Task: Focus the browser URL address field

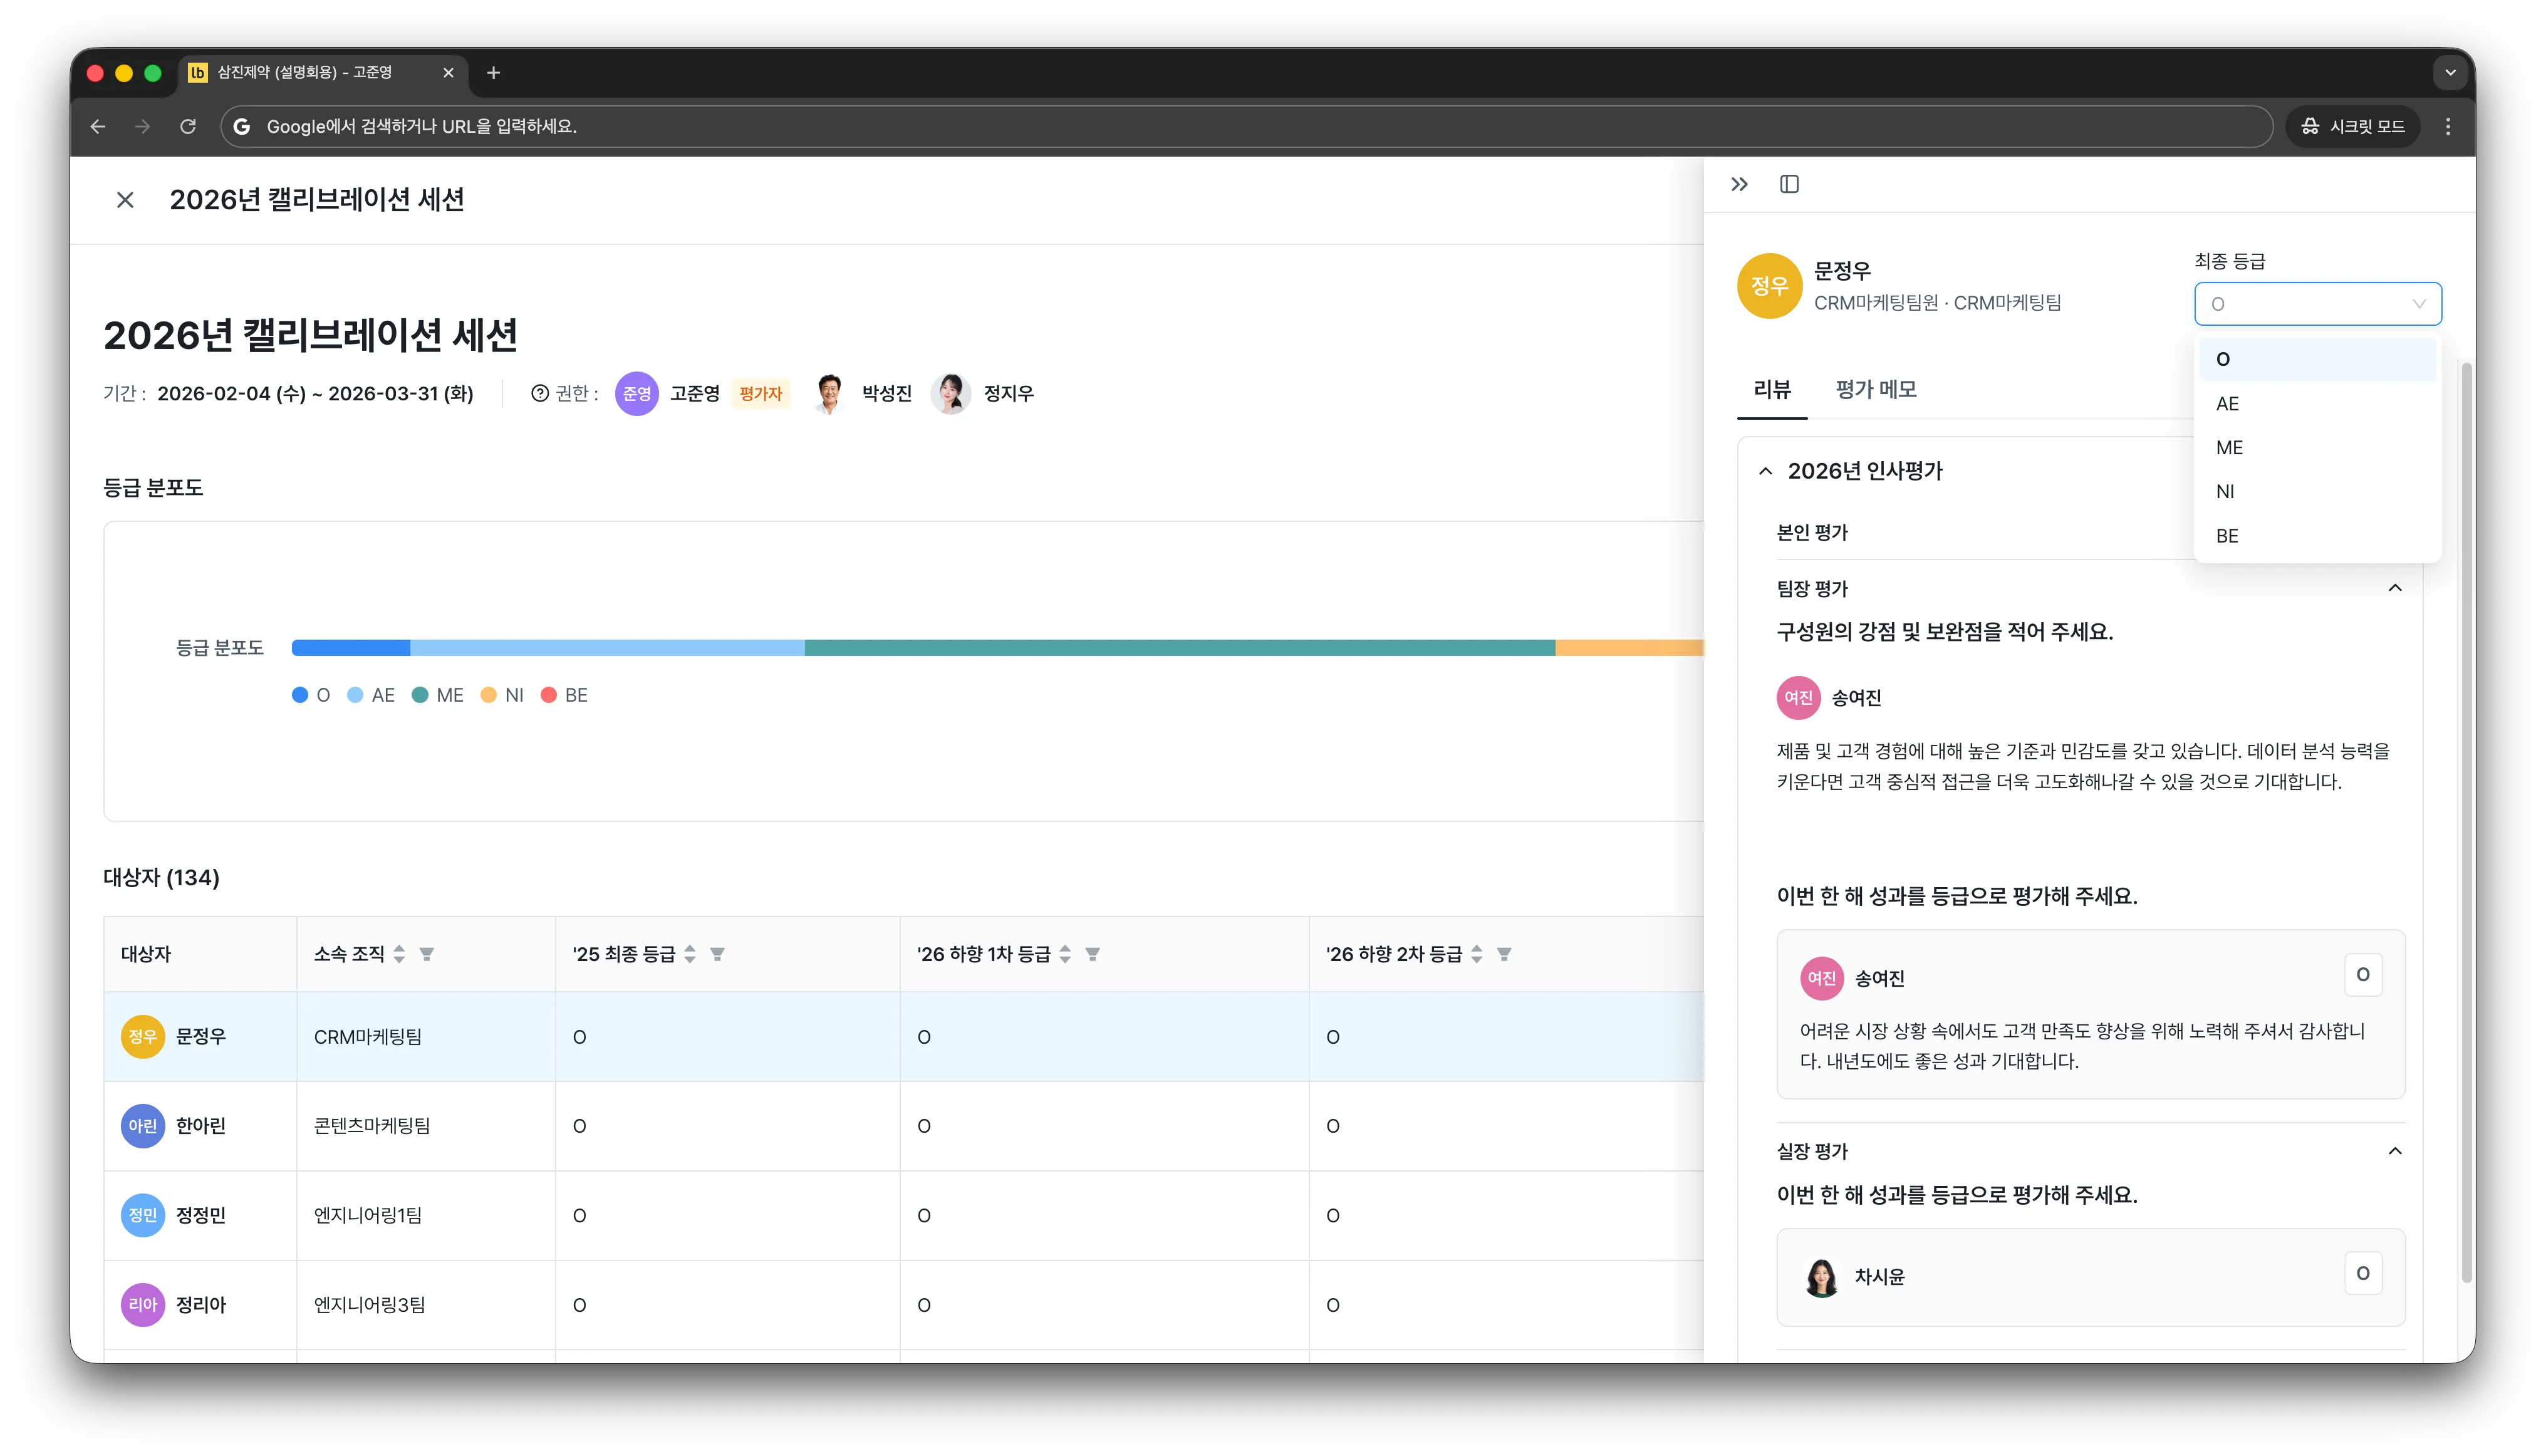Action: (x=1246, y=126)
